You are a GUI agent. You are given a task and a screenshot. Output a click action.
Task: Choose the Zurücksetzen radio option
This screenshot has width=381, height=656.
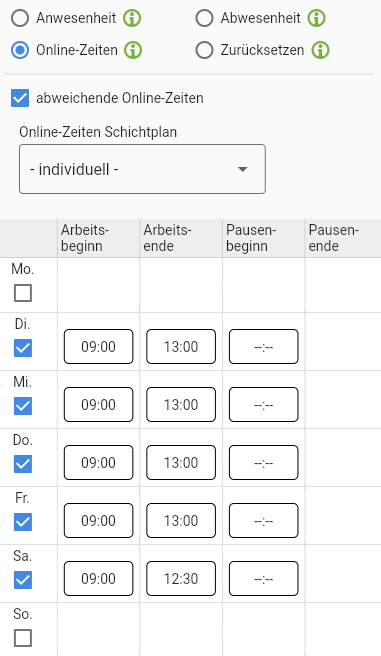pyautogui.click(x=205, y=50)
